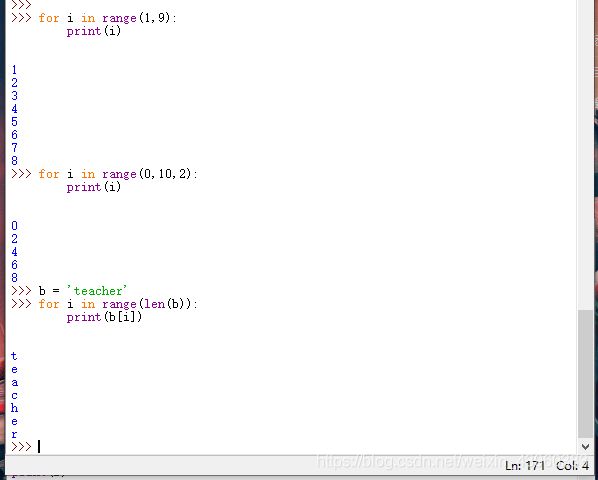This screenshot has height=480, width=598.
Task: Click the 'Col: 4' status bar entry
Action: (572, 466)
